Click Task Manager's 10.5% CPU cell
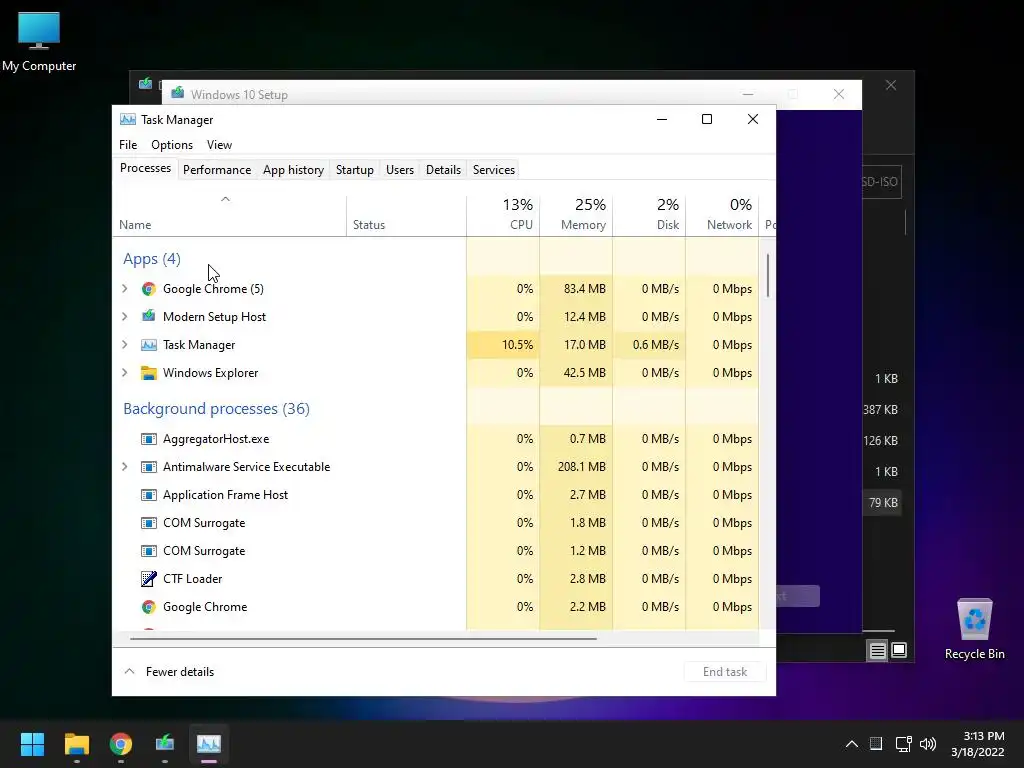Screen dimensions: 1024x768 click(504, 345)
